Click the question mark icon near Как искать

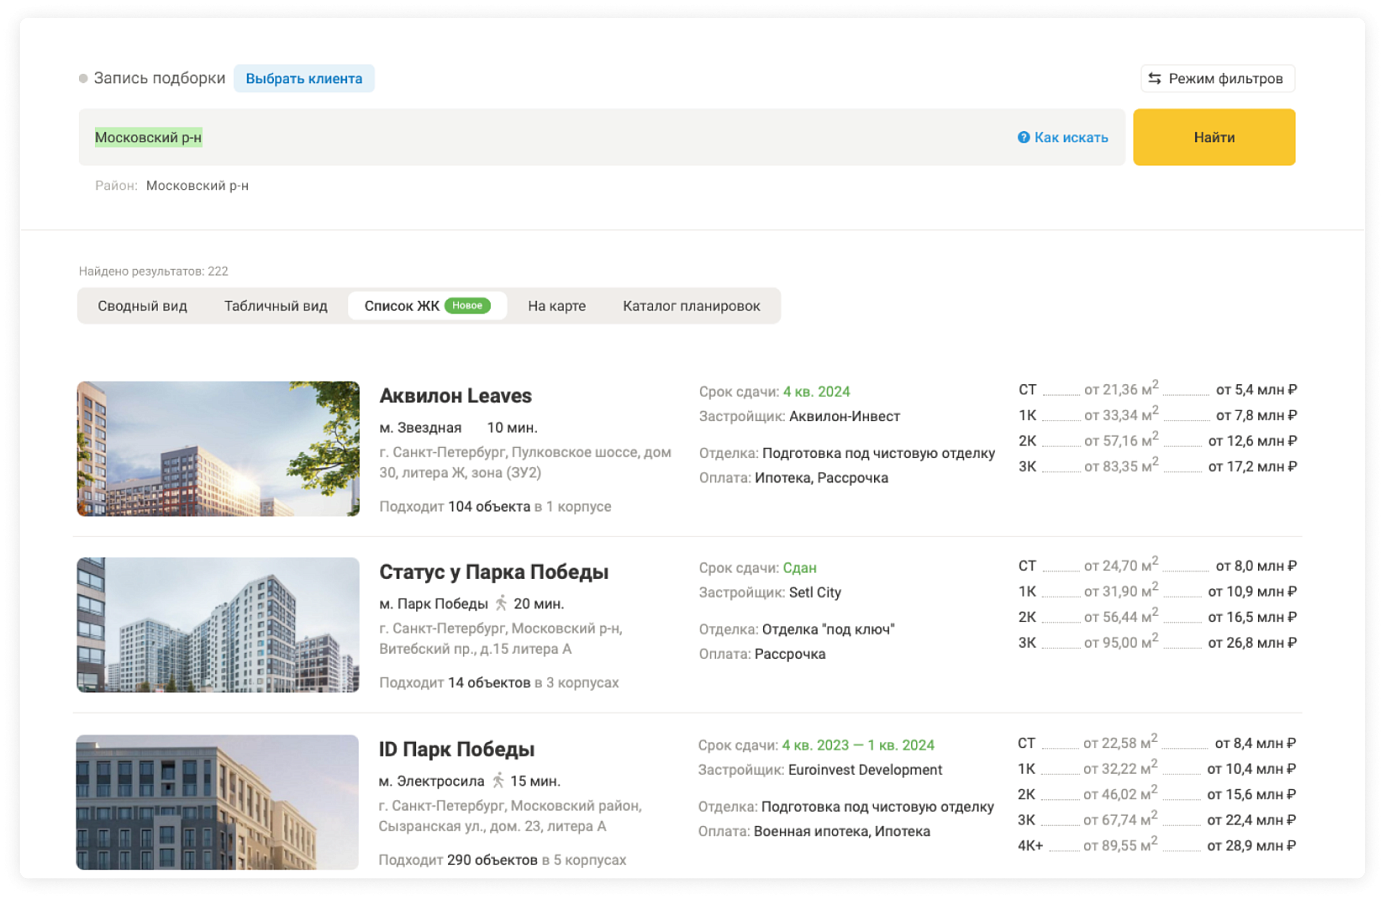(x=1023, y=138)
